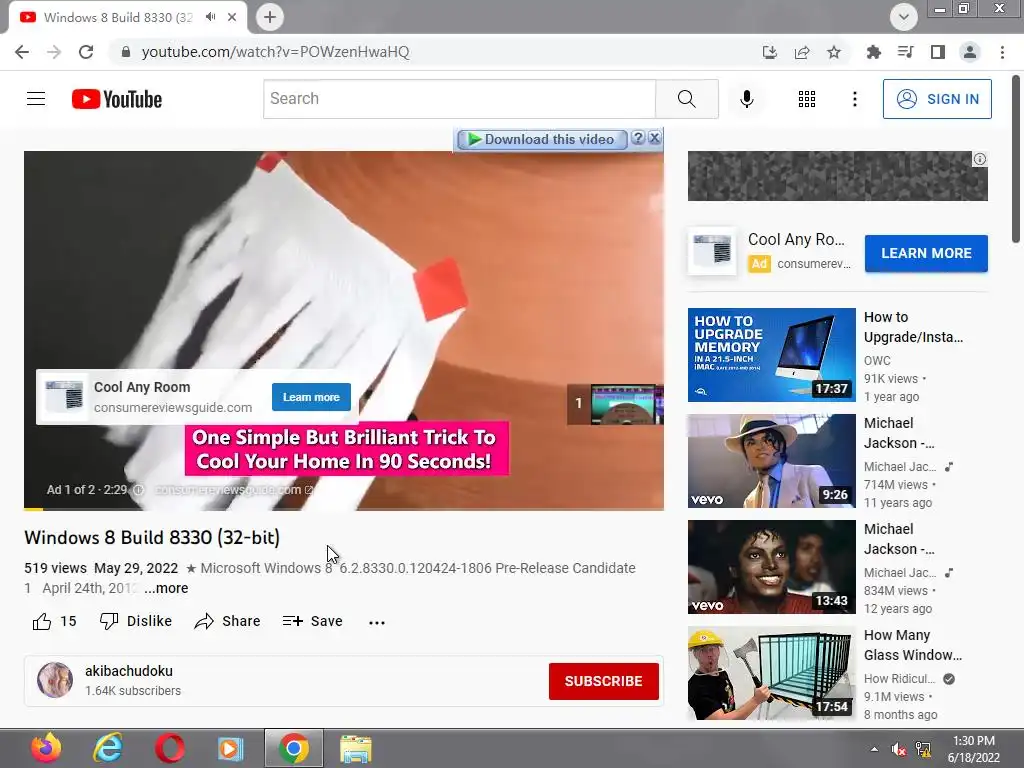Click Learn more on video ad overlay
The image size is (1024, 768).
coord(312,397)
